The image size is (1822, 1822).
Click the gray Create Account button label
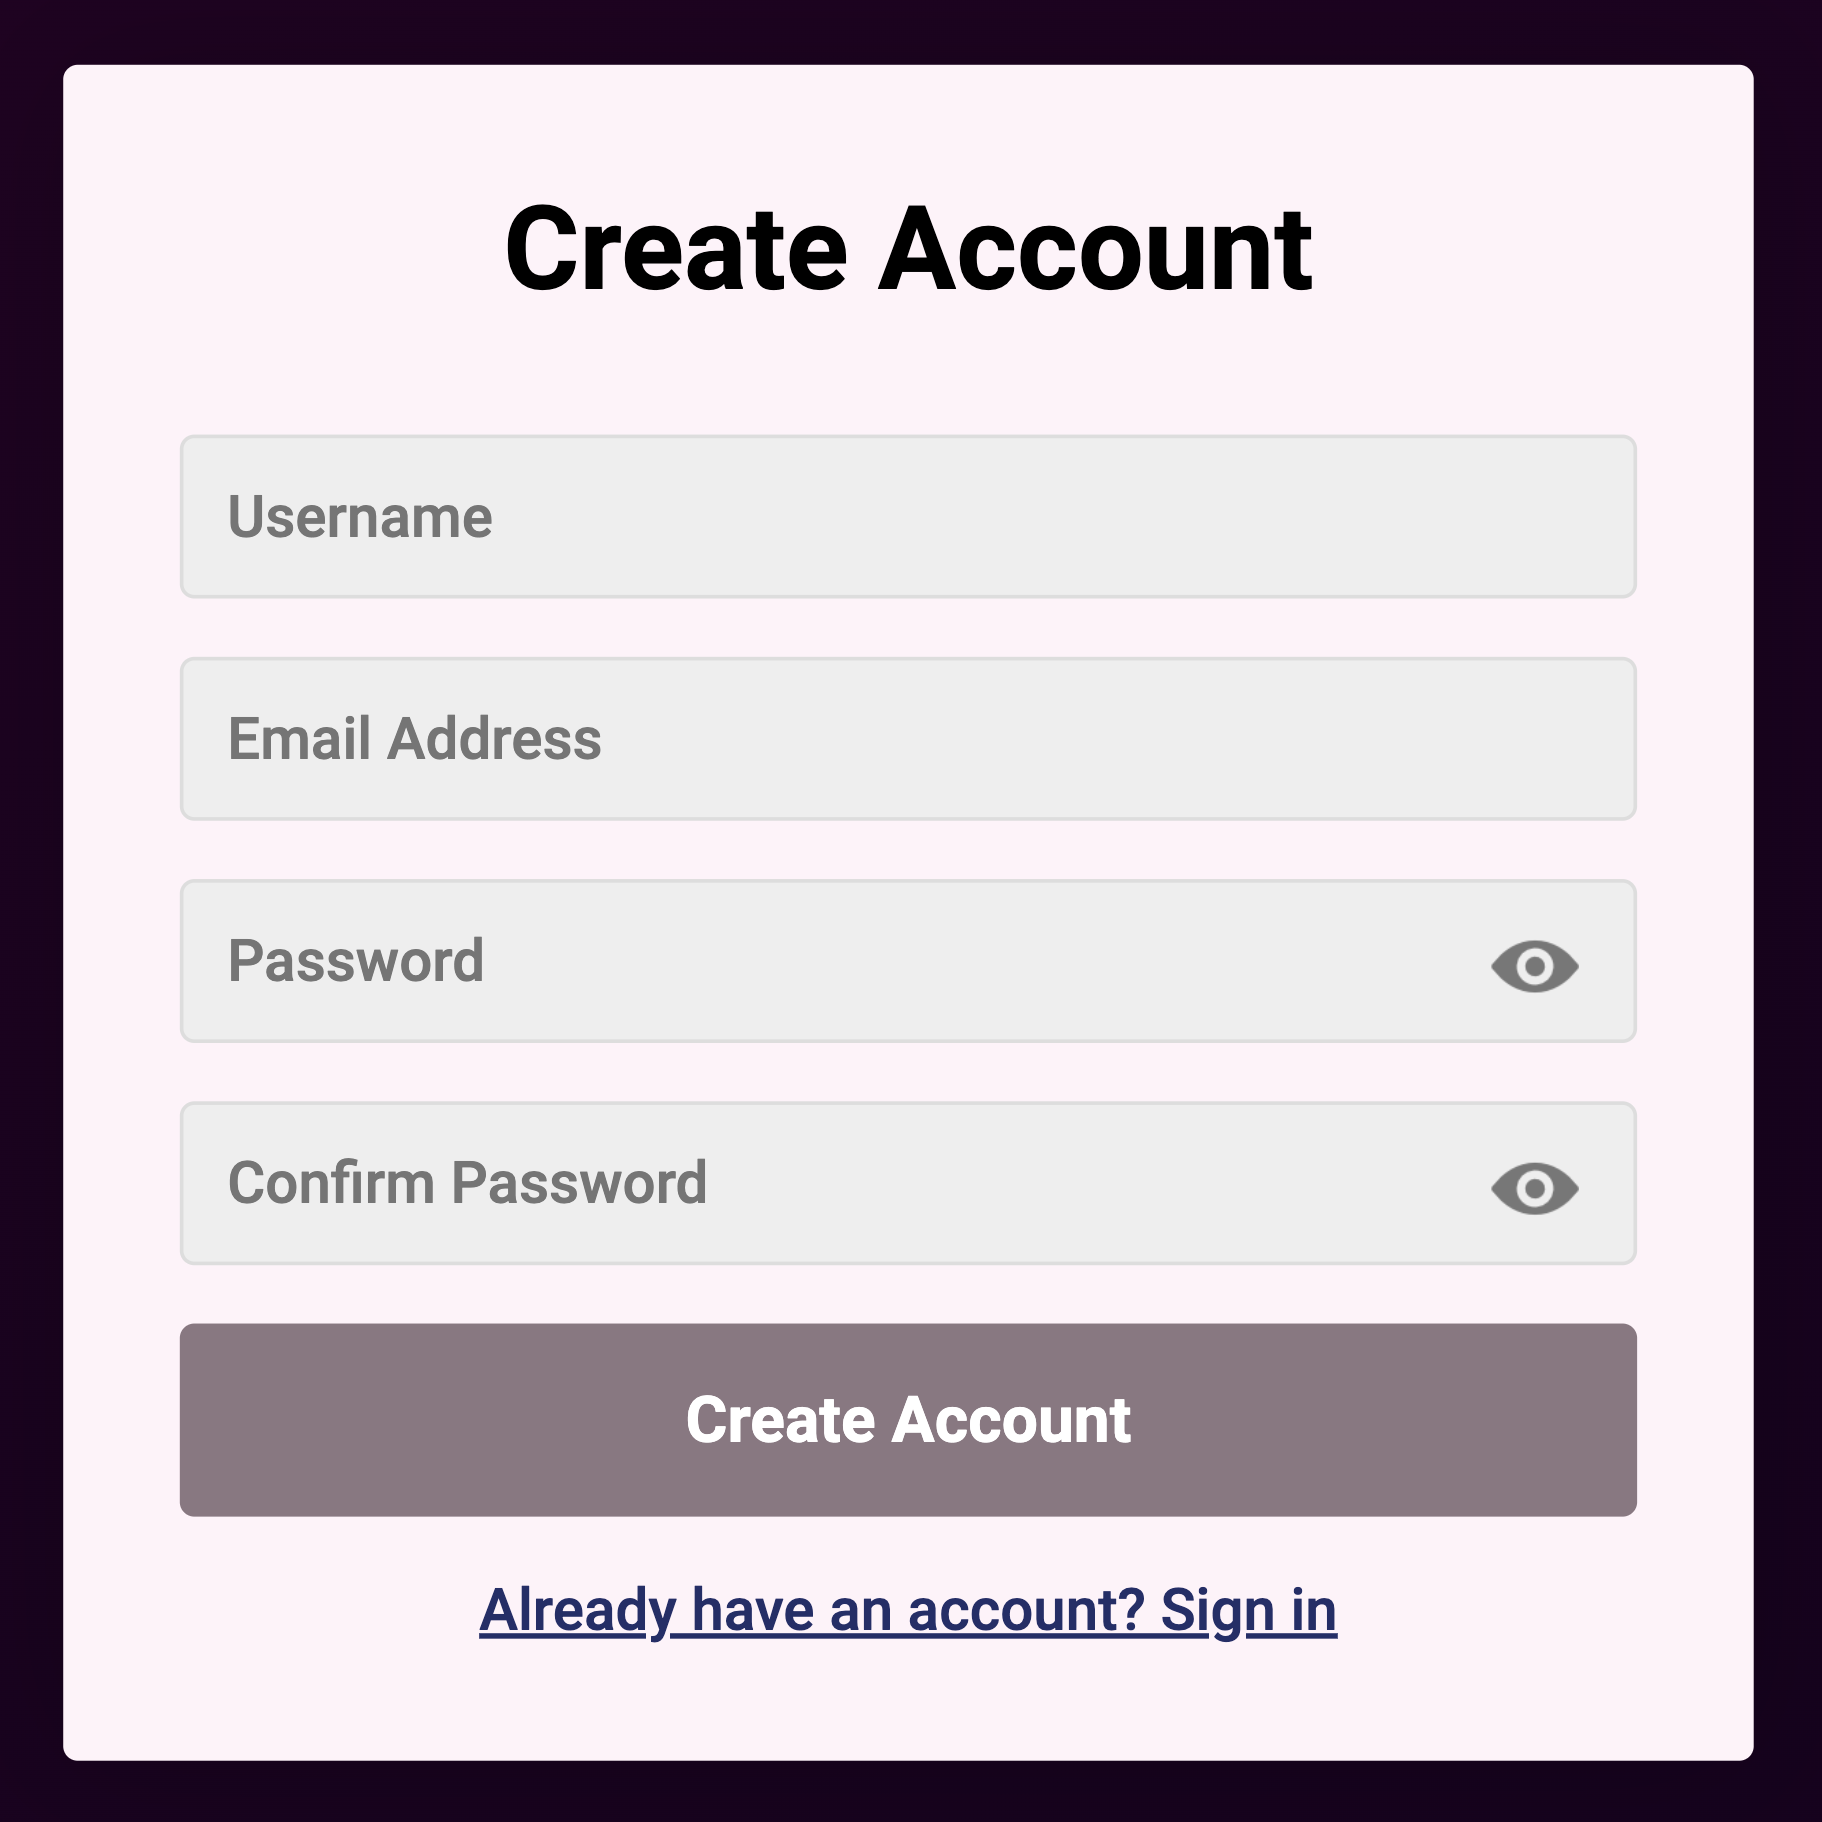coord(908,1420)
